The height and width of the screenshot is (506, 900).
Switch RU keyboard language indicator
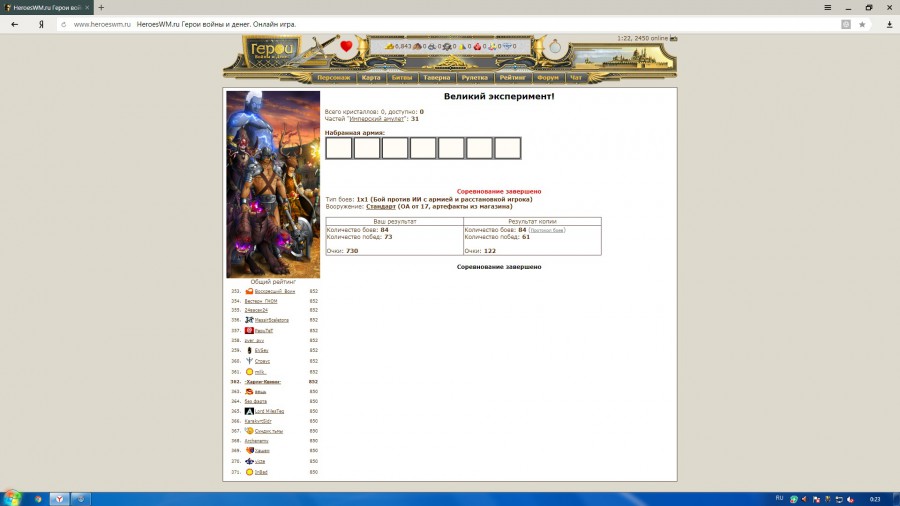[779, 498]
